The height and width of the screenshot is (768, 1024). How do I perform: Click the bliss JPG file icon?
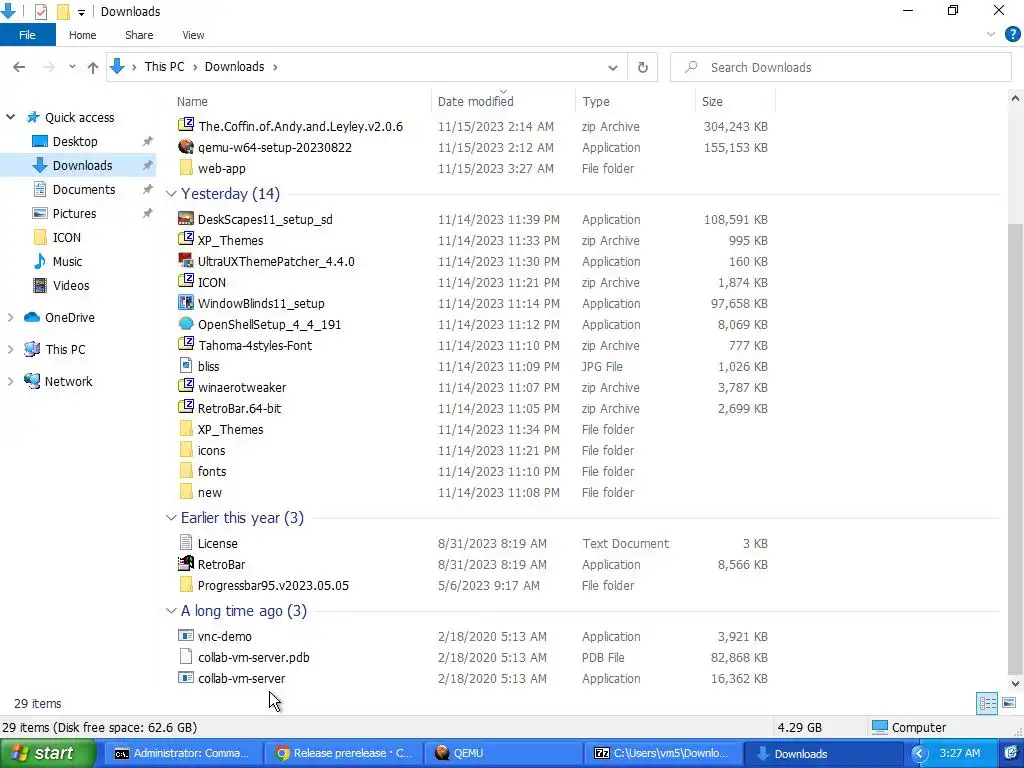(185, 366)
